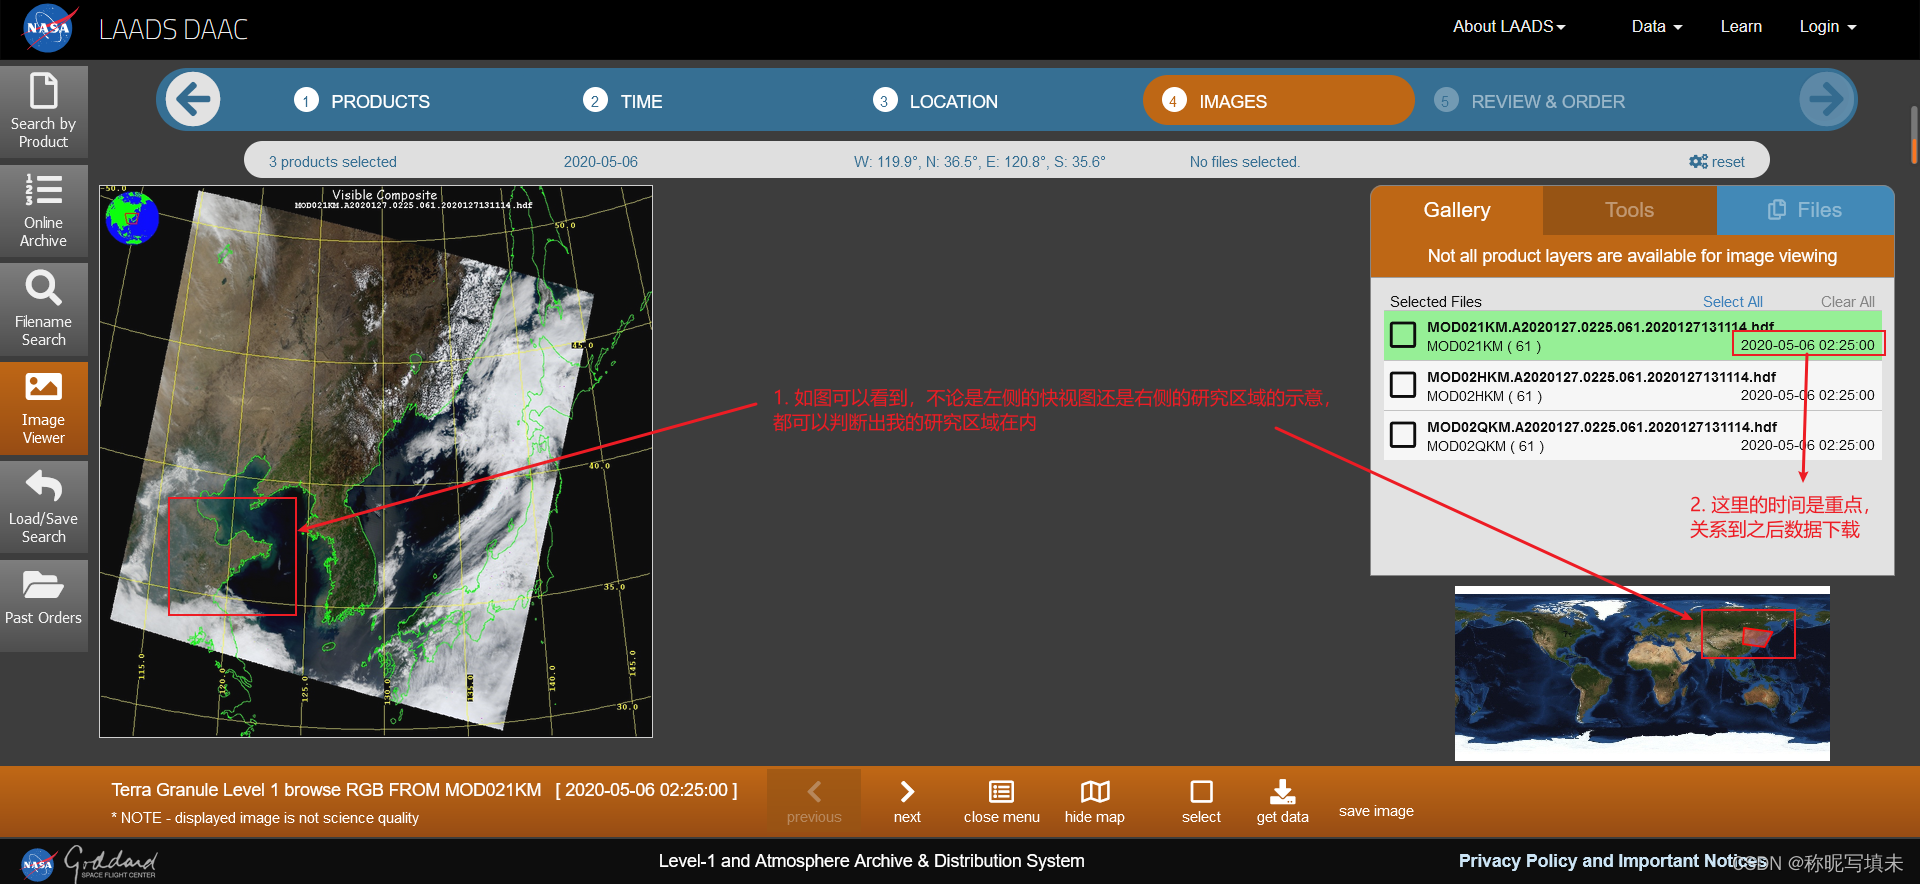Image resolution: width=1920 pixels, height=884 pixels.
Task: Check the MOD021KM file checkbox
Action: coord(1403,335)
